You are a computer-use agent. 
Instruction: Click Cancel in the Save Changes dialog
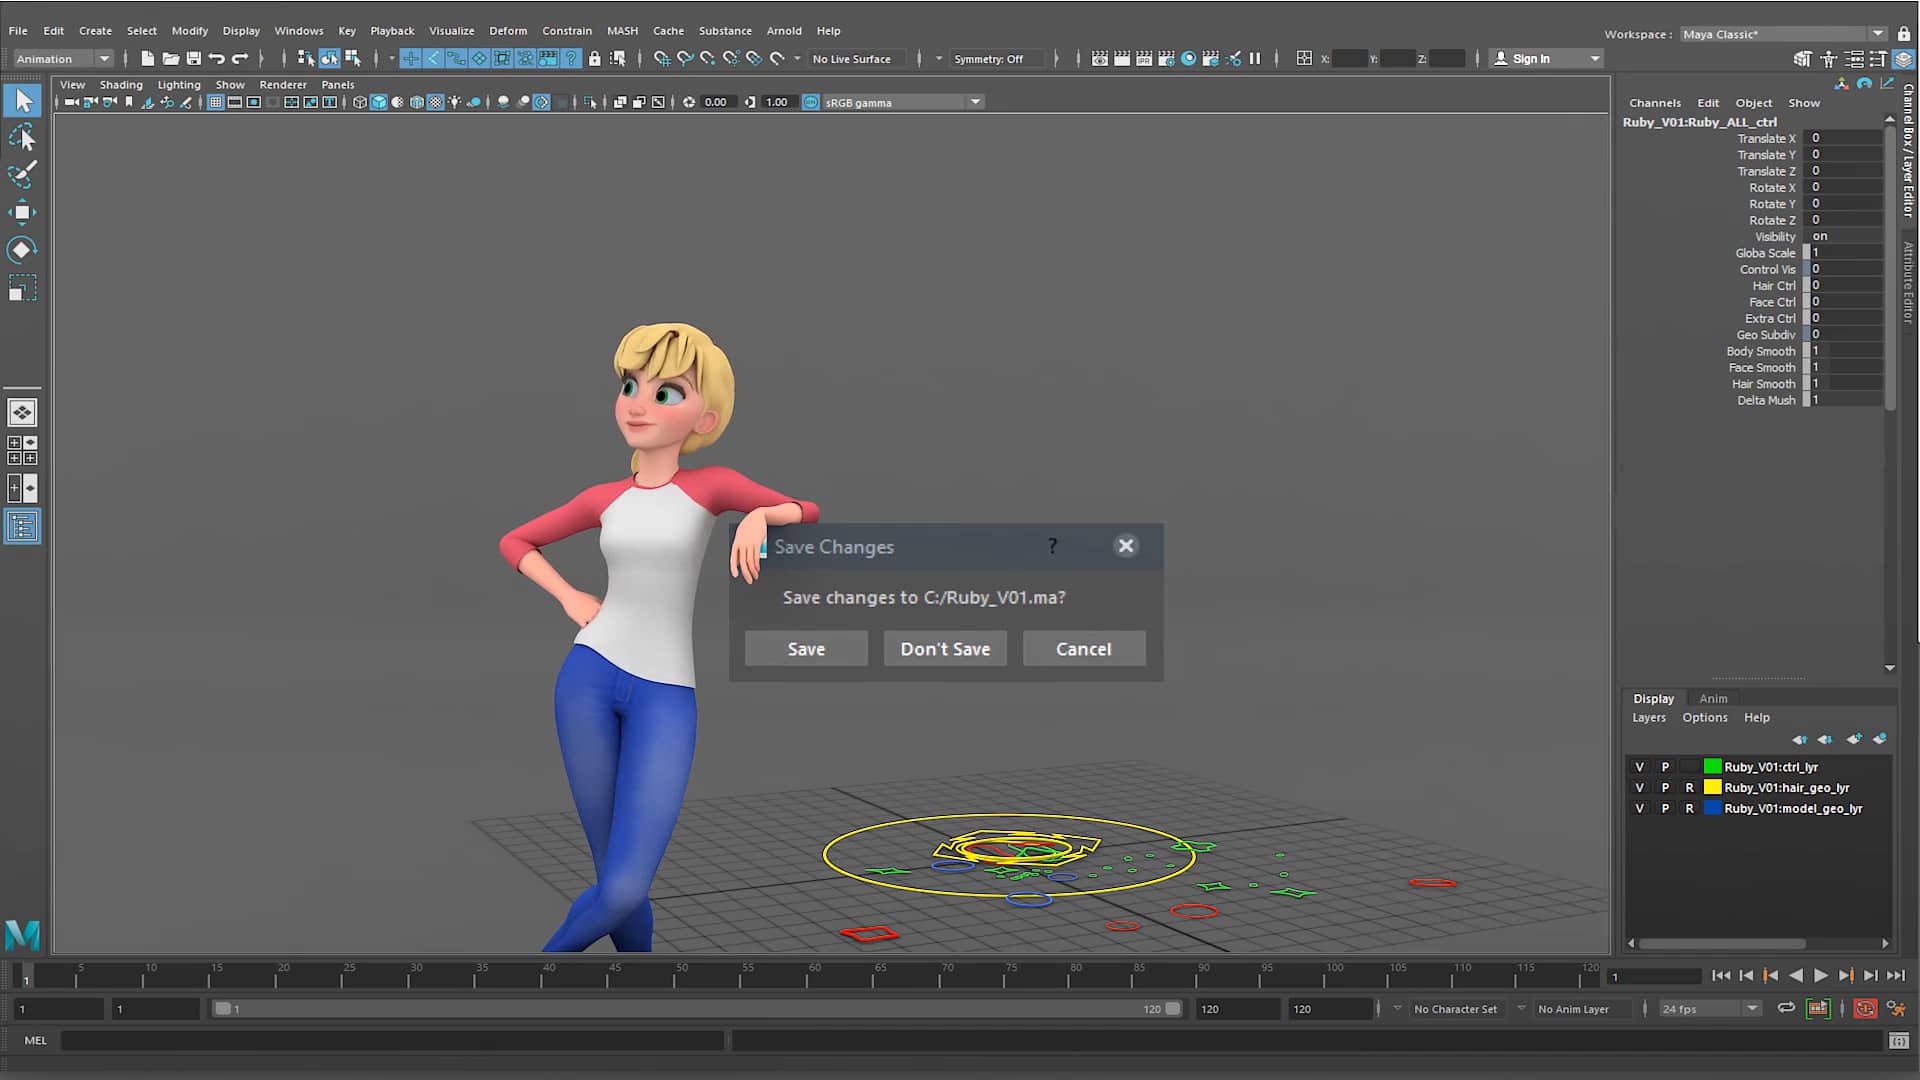pyautogui.click(x=1083, y=648)
